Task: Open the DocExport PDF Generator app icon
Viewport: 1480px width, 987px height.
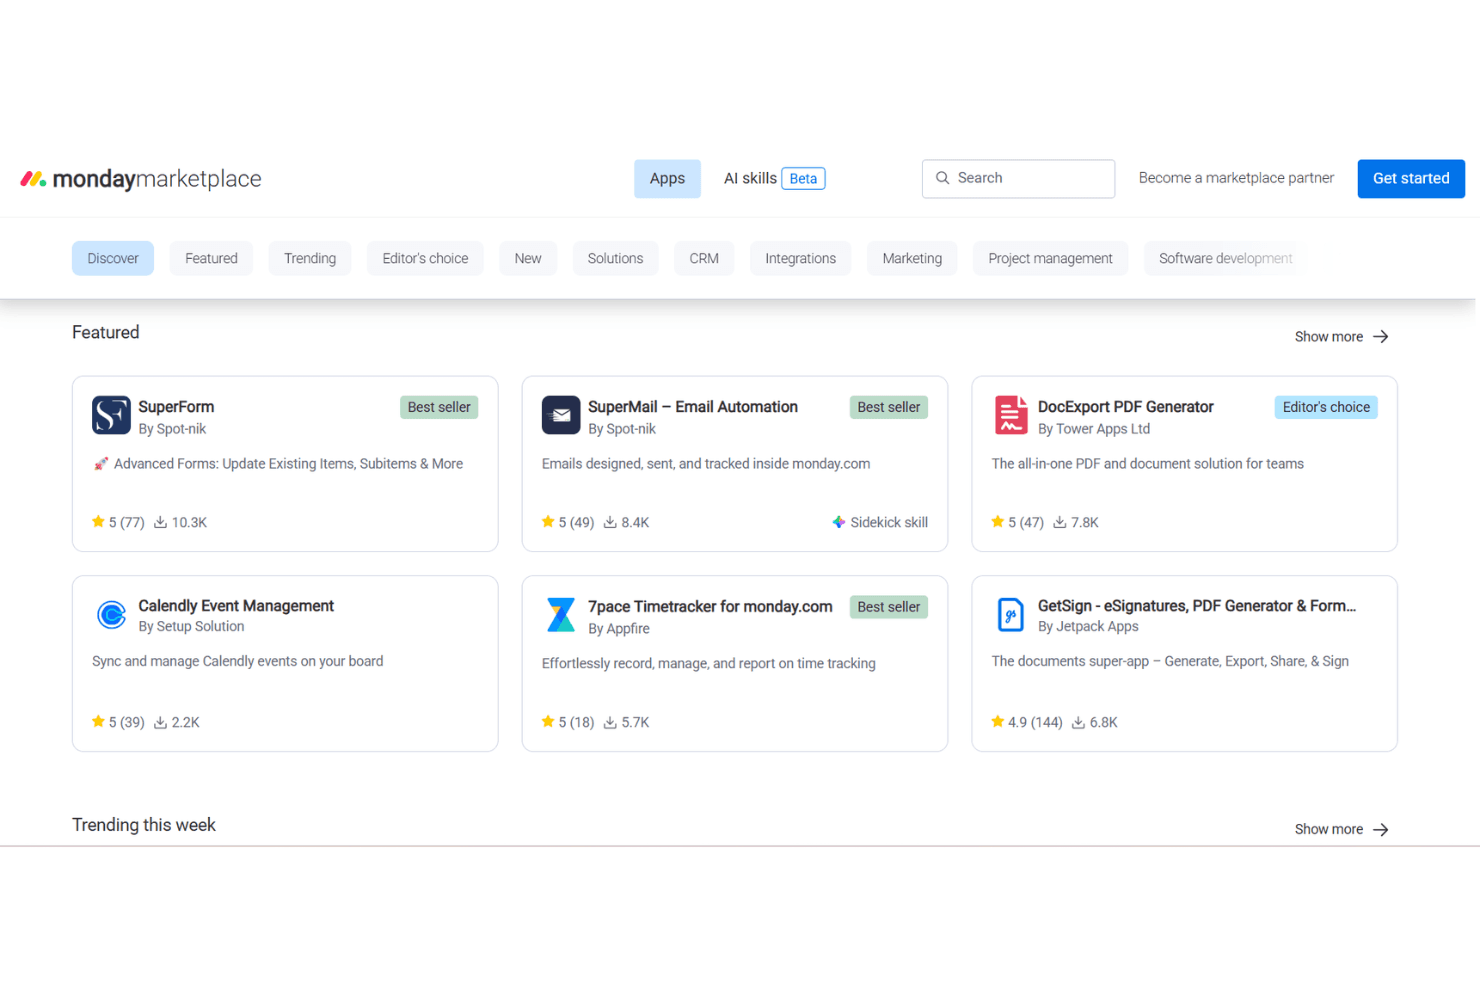Action: click(1011, 415)
